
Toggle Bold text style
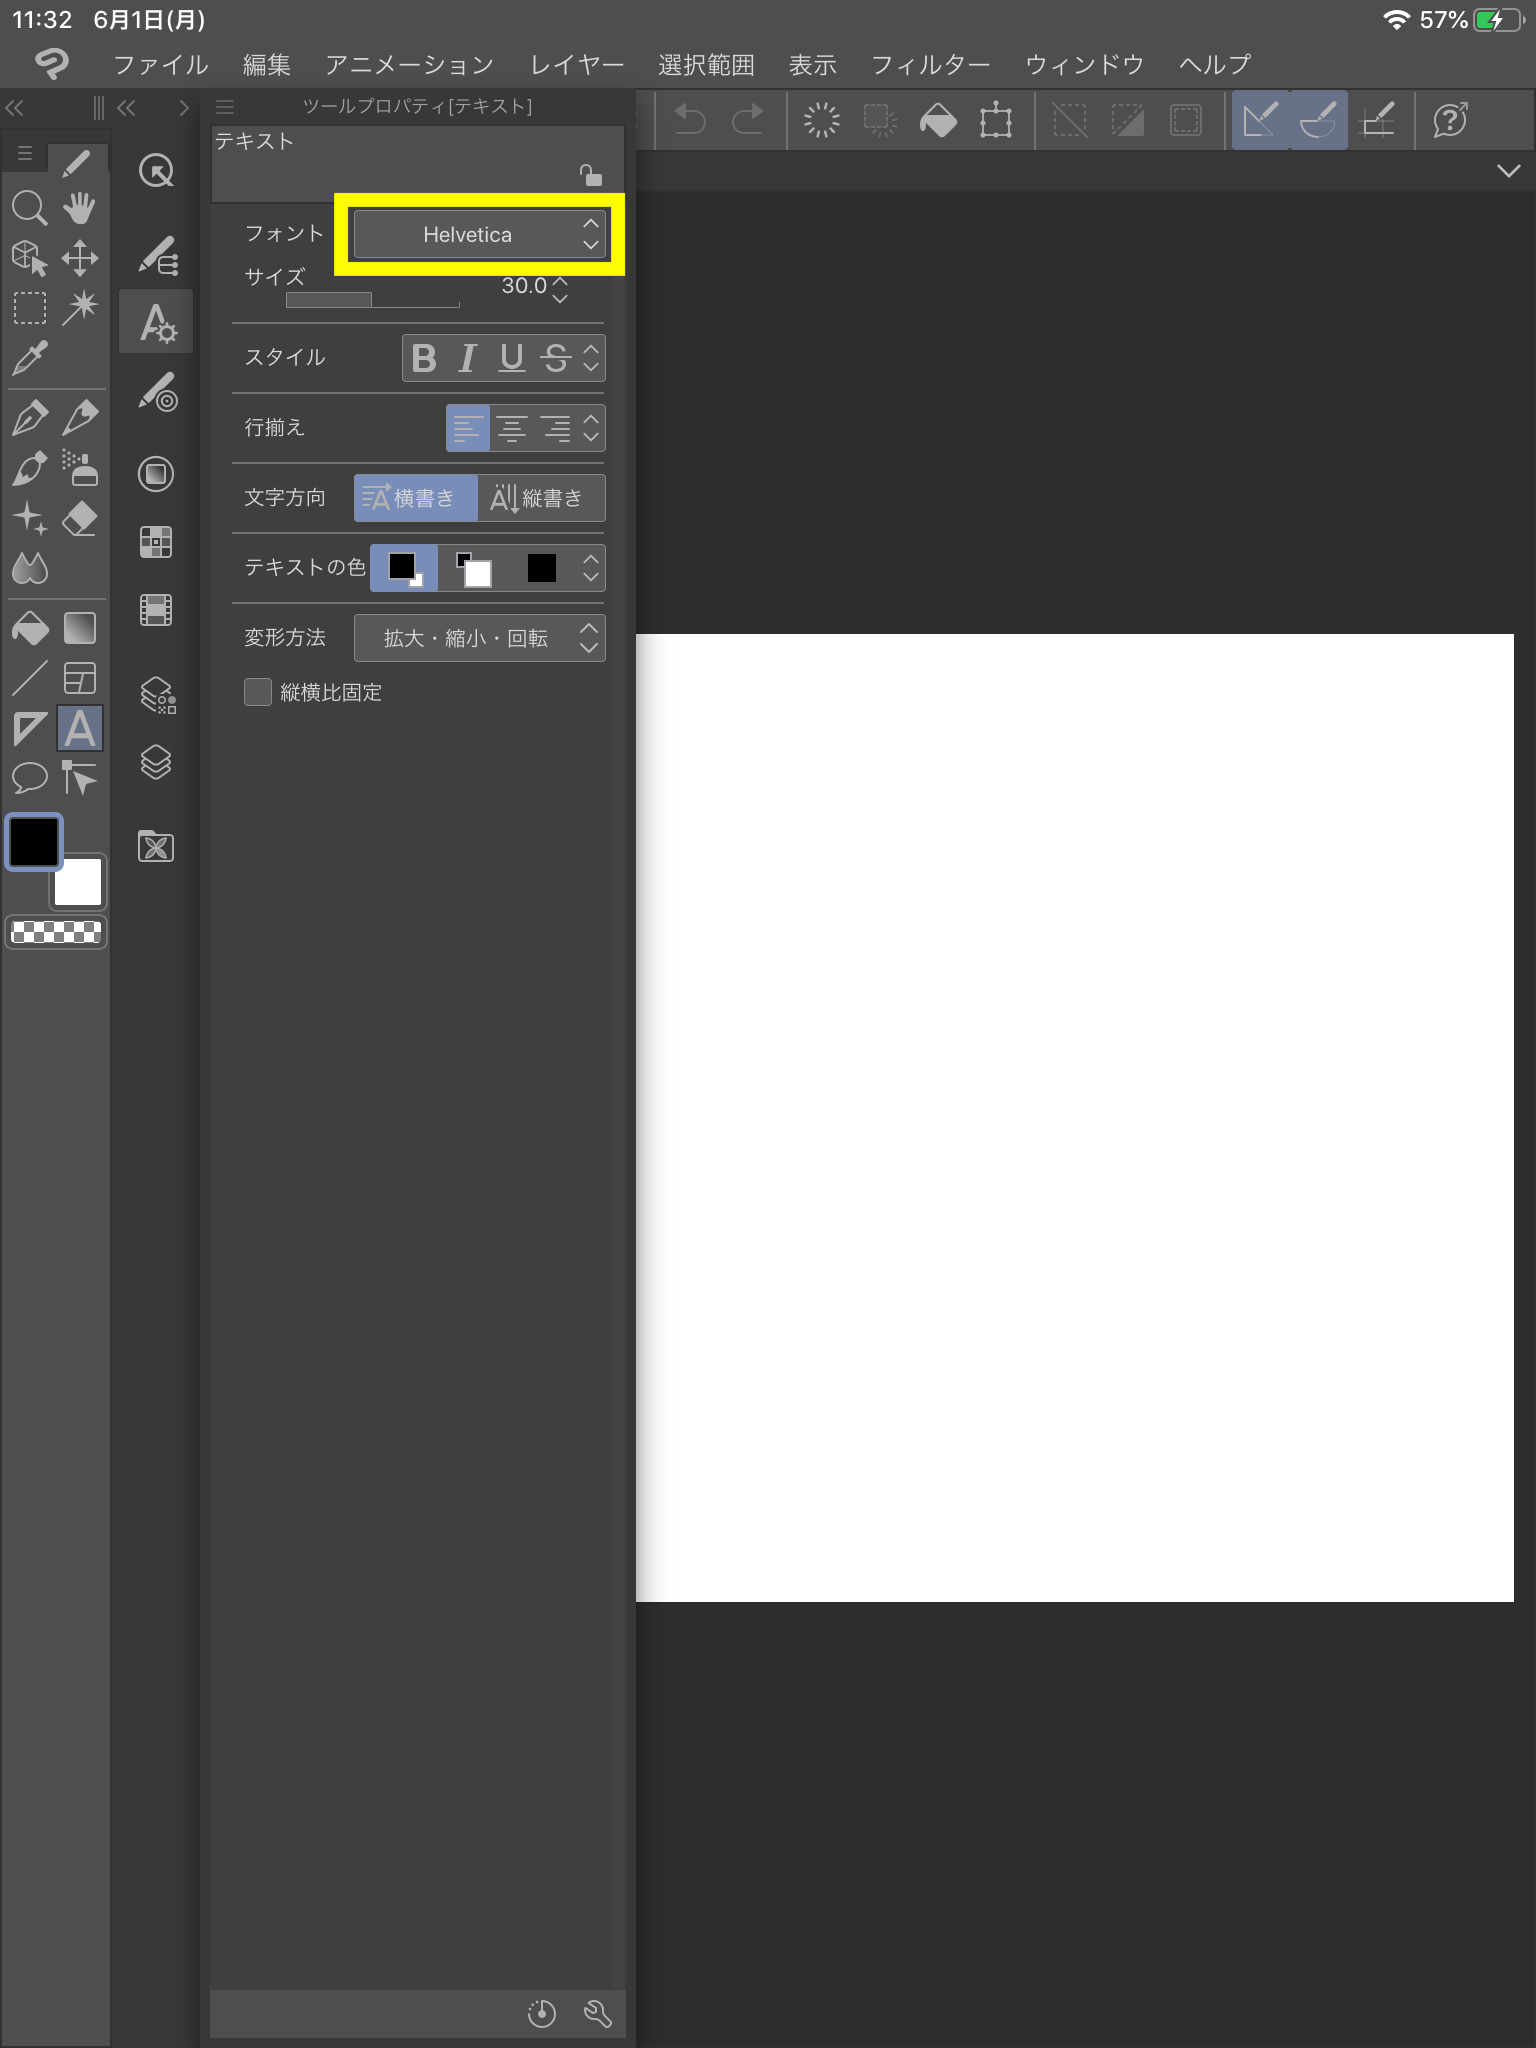424,358
